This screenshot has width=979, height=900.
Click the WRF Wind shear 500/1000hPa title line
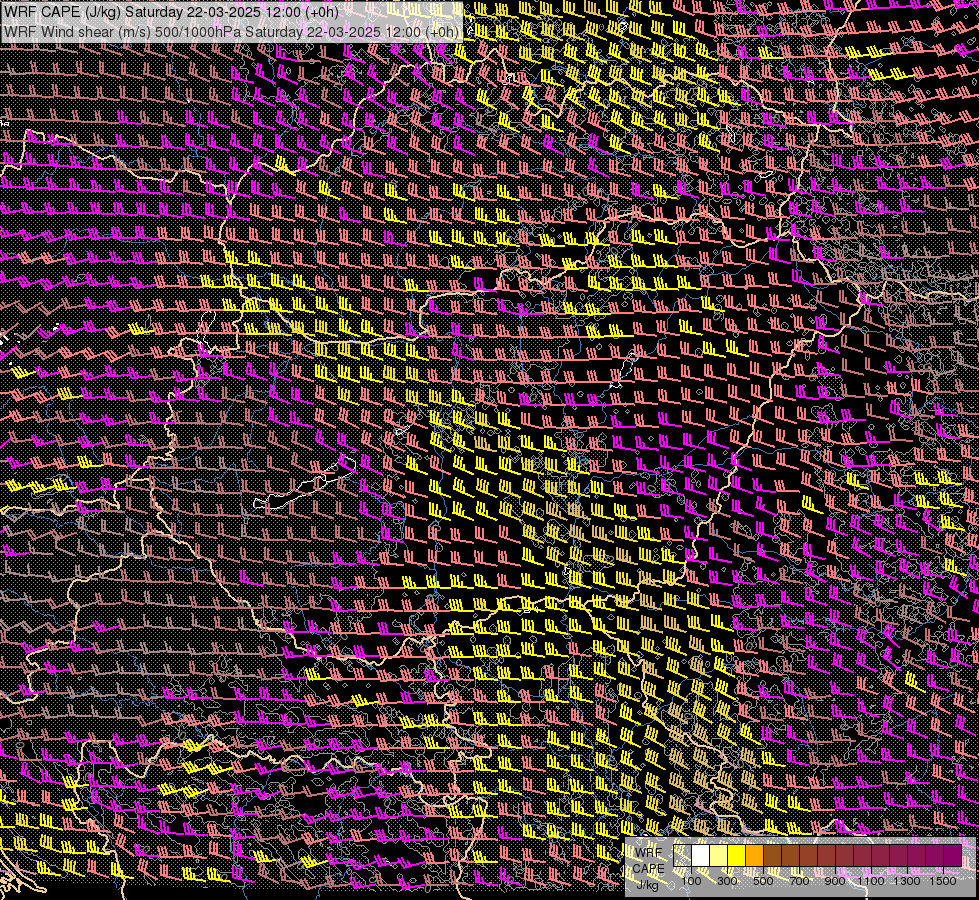click(x=232, y=31)
